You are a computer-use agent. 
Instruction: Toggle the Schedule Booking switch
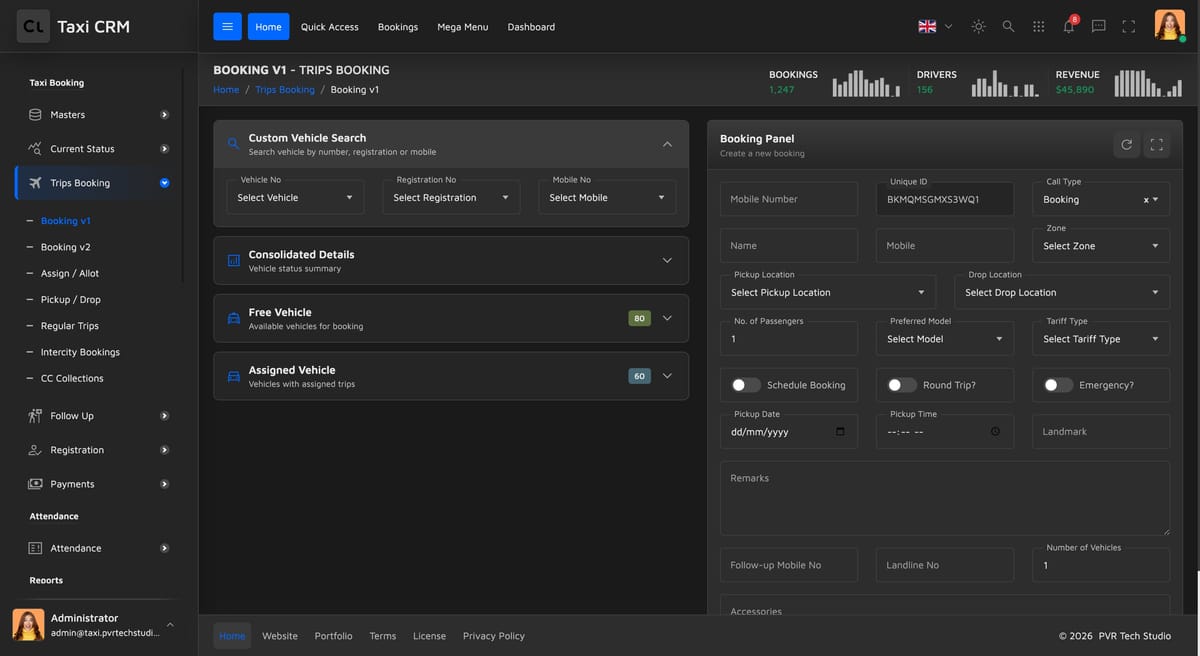point(746,385)
